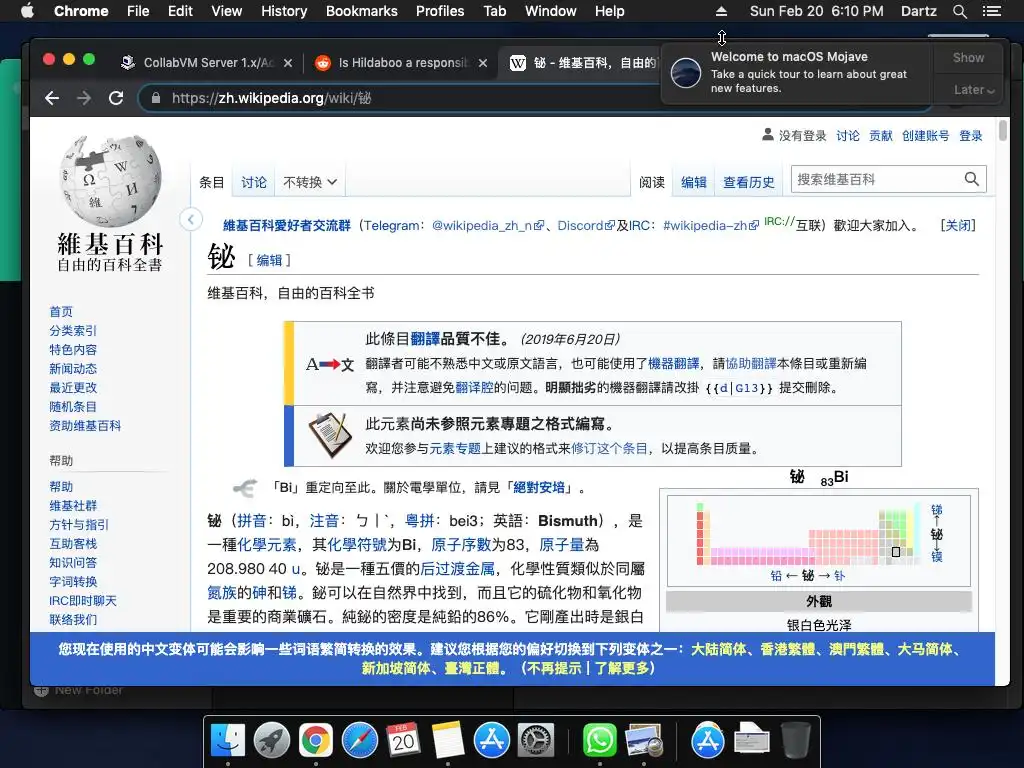Reload the page with refresh icon
Viewport: 1024px width, 768px height.
116,98
